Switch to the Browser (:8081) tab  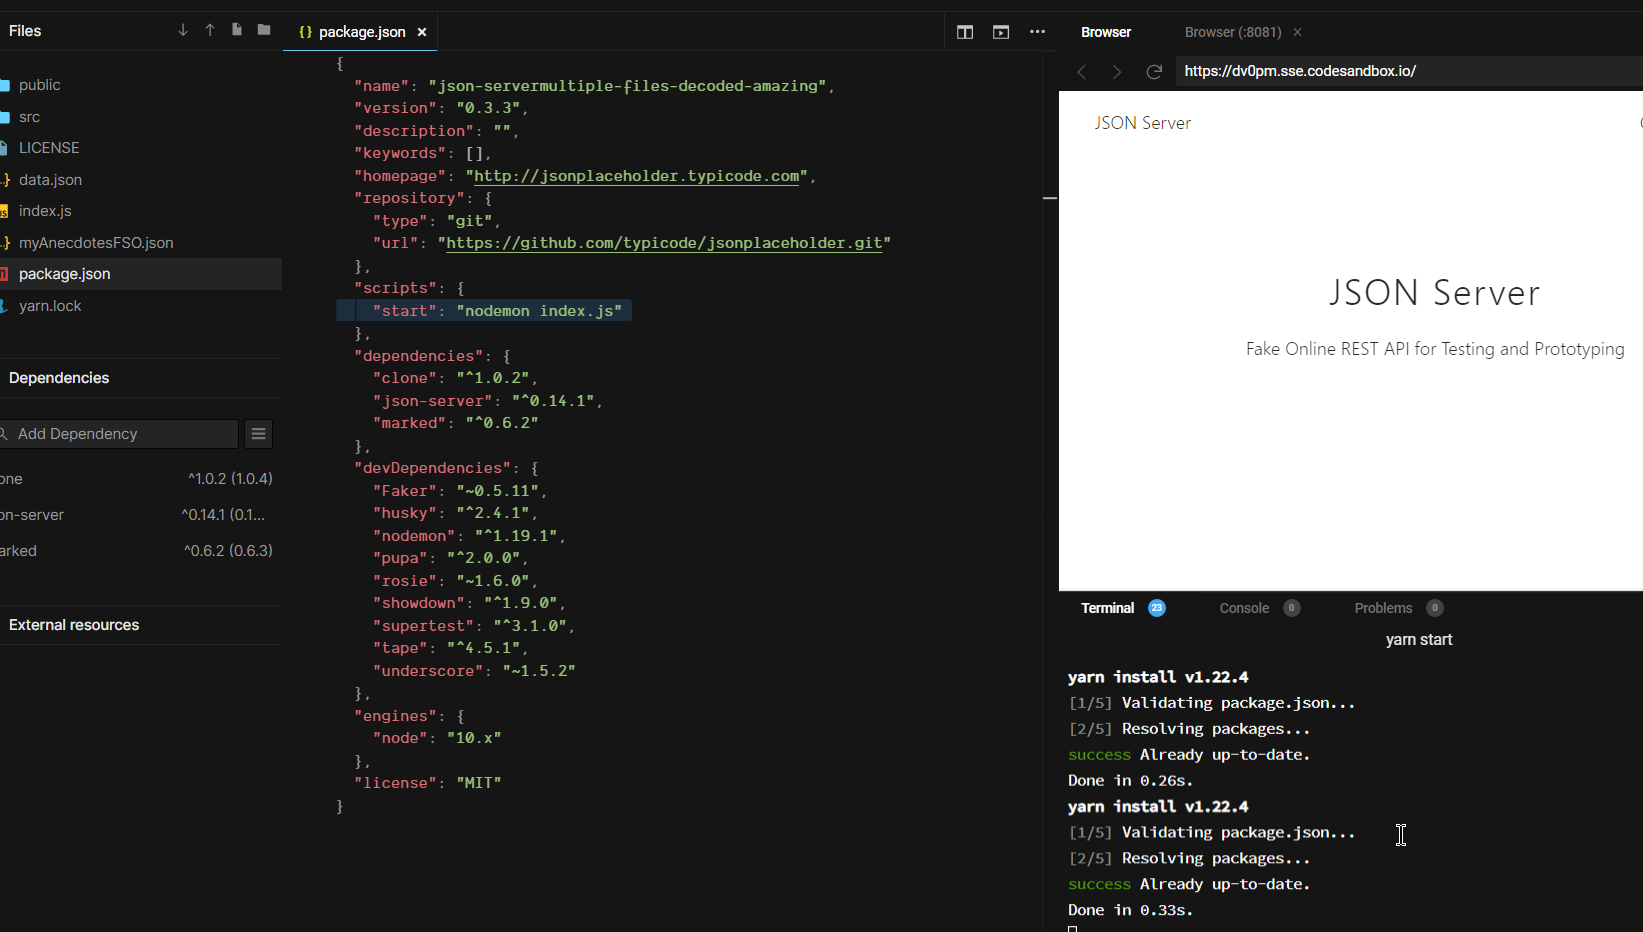click(1233, 32)
